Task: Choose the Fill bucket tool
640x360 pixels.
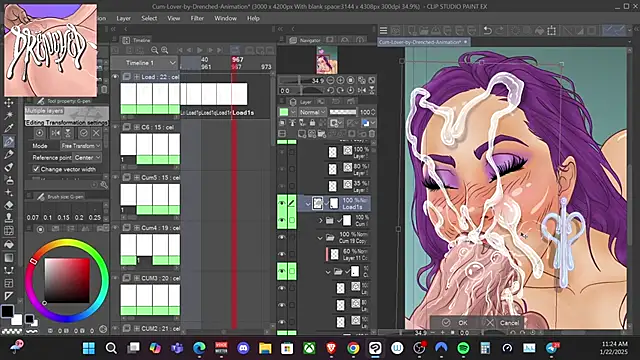Action: coord(9,244)
